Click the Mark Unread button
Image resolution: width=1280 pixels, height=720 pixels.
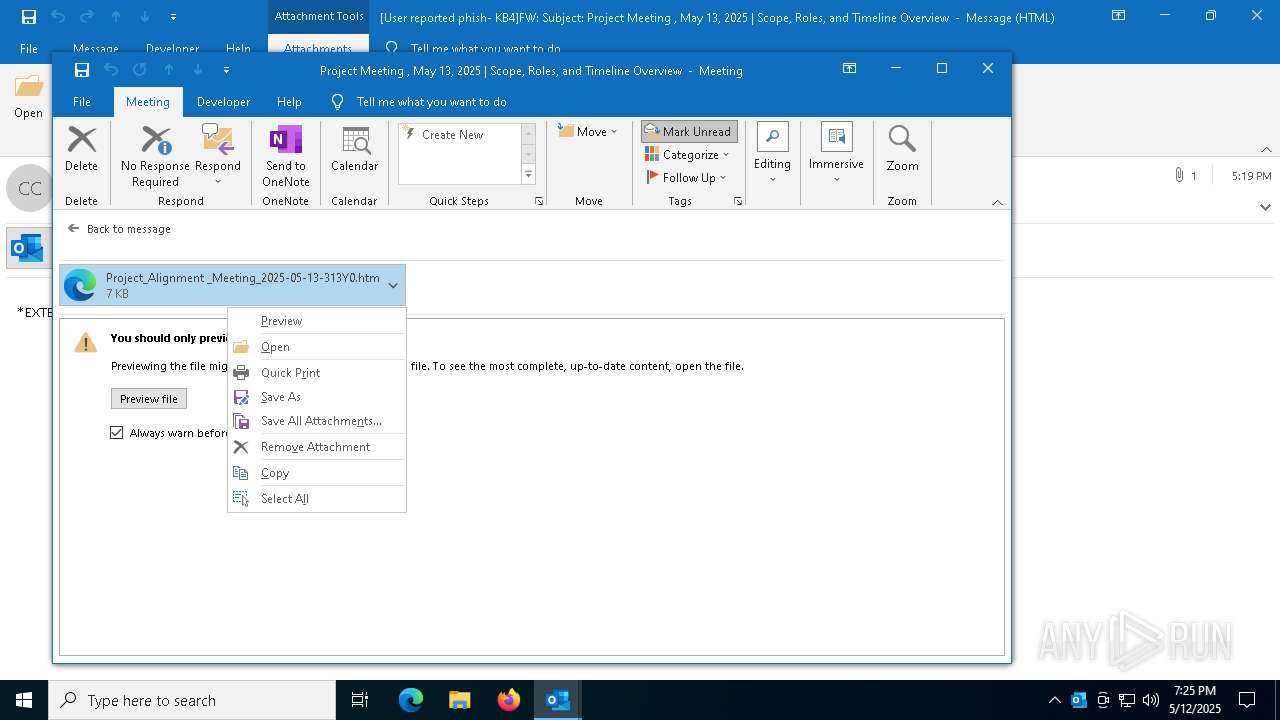(x=689, y=131)
